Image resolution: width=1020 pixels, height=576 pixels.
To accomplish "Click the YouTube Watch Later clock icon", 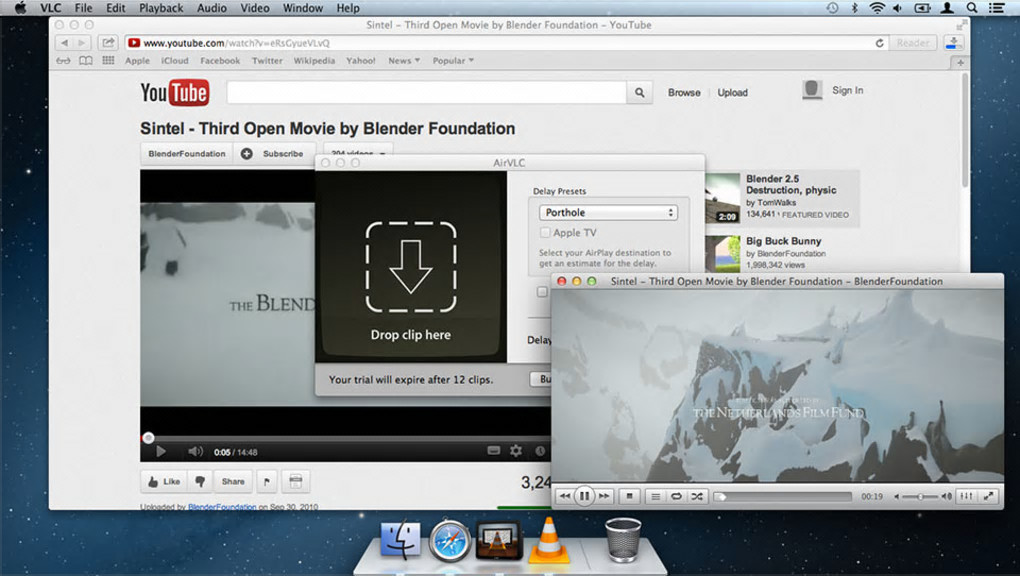I will (x=539, y=450).
